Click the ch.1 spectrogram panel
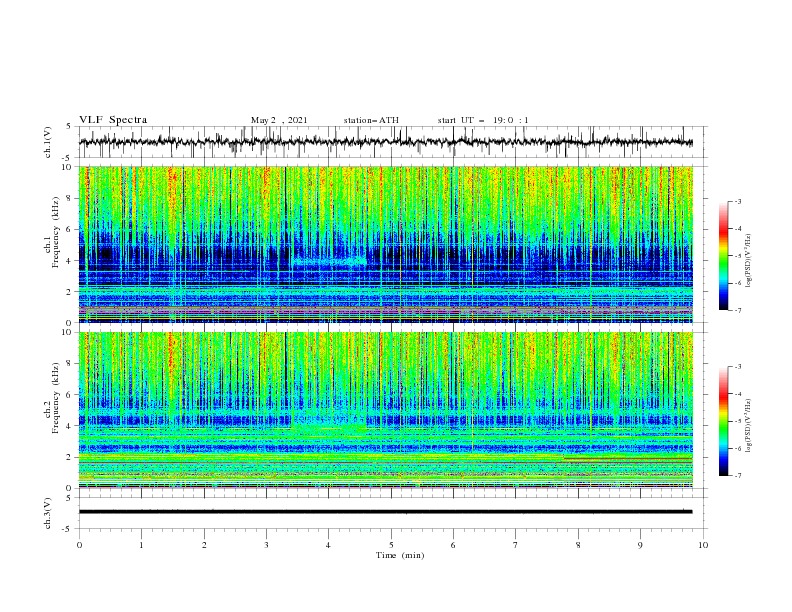The width and height of the screenshot is (792, 612). coord(386,244)
